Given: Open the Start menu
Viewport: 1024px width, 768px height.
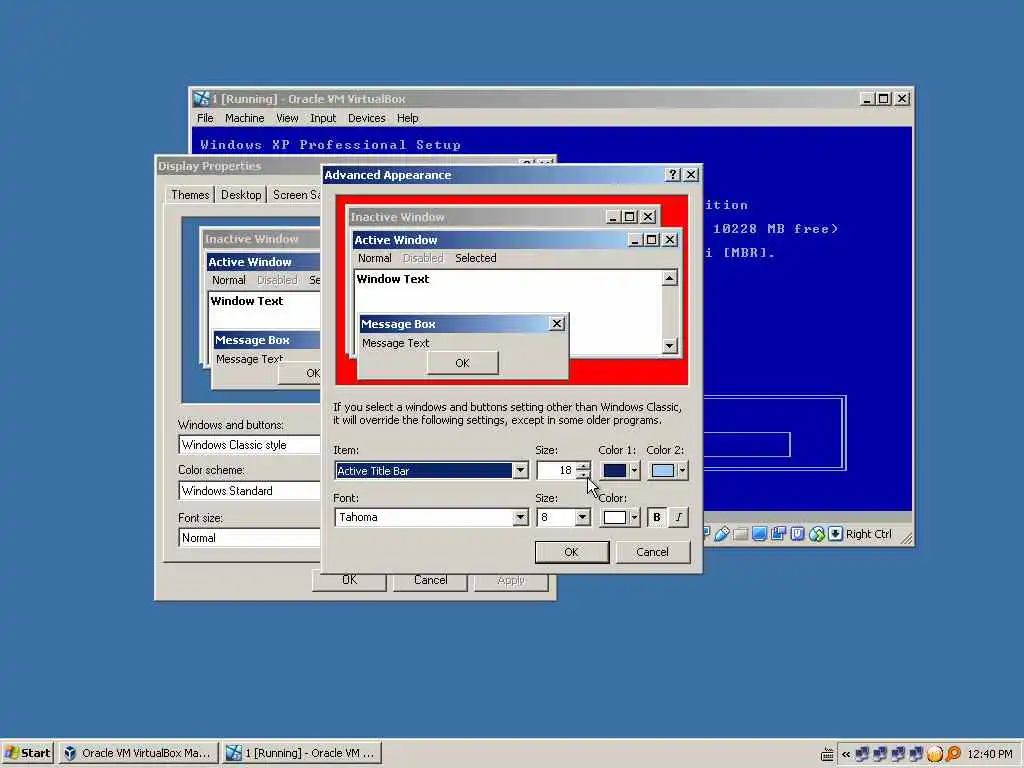Looking at the screenshot, I should coord(27,753).
